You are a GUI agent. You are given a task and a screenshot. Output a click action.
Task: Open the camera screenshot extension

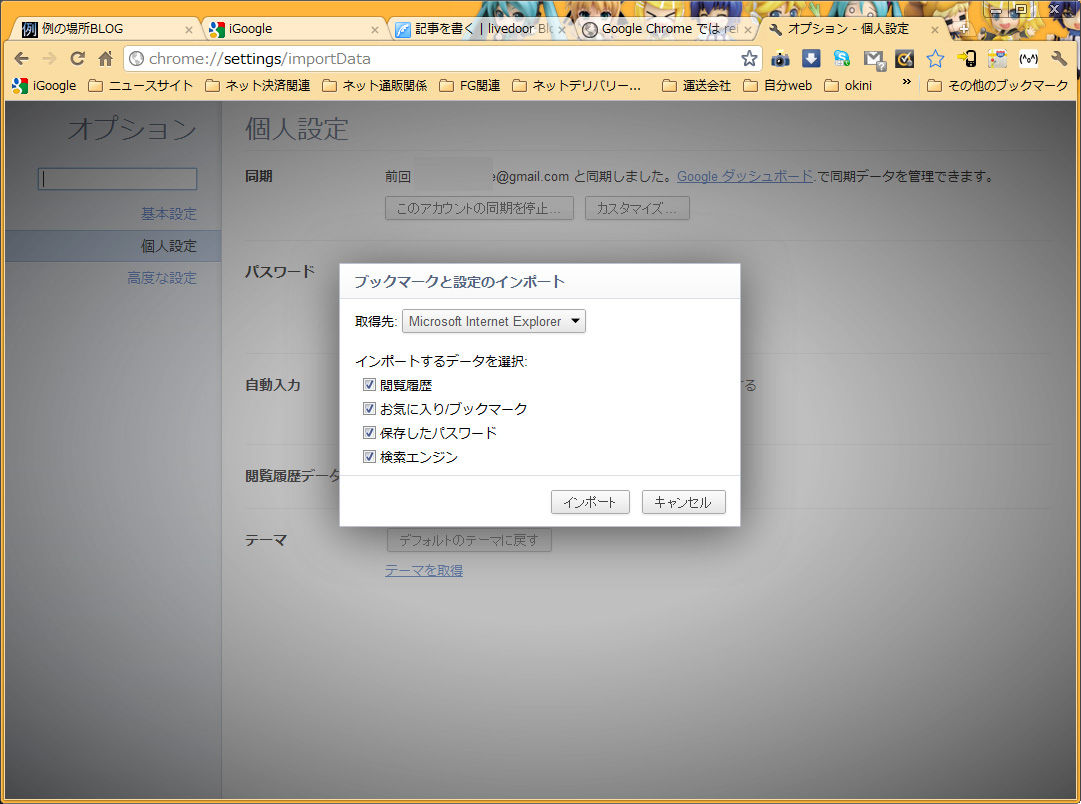click(x=780, y=59)
